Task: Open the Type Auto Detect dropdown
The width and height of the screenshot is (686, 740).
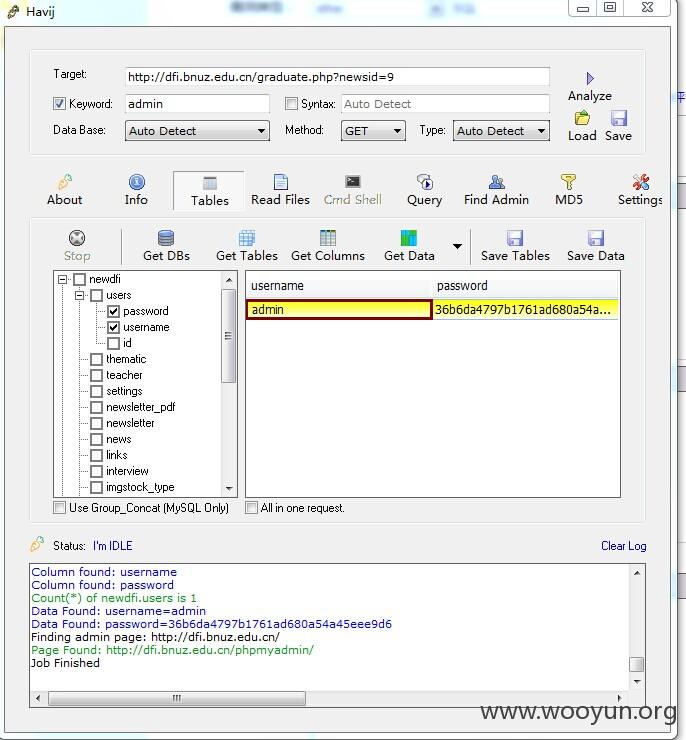Action: click(x=501, y=131)
